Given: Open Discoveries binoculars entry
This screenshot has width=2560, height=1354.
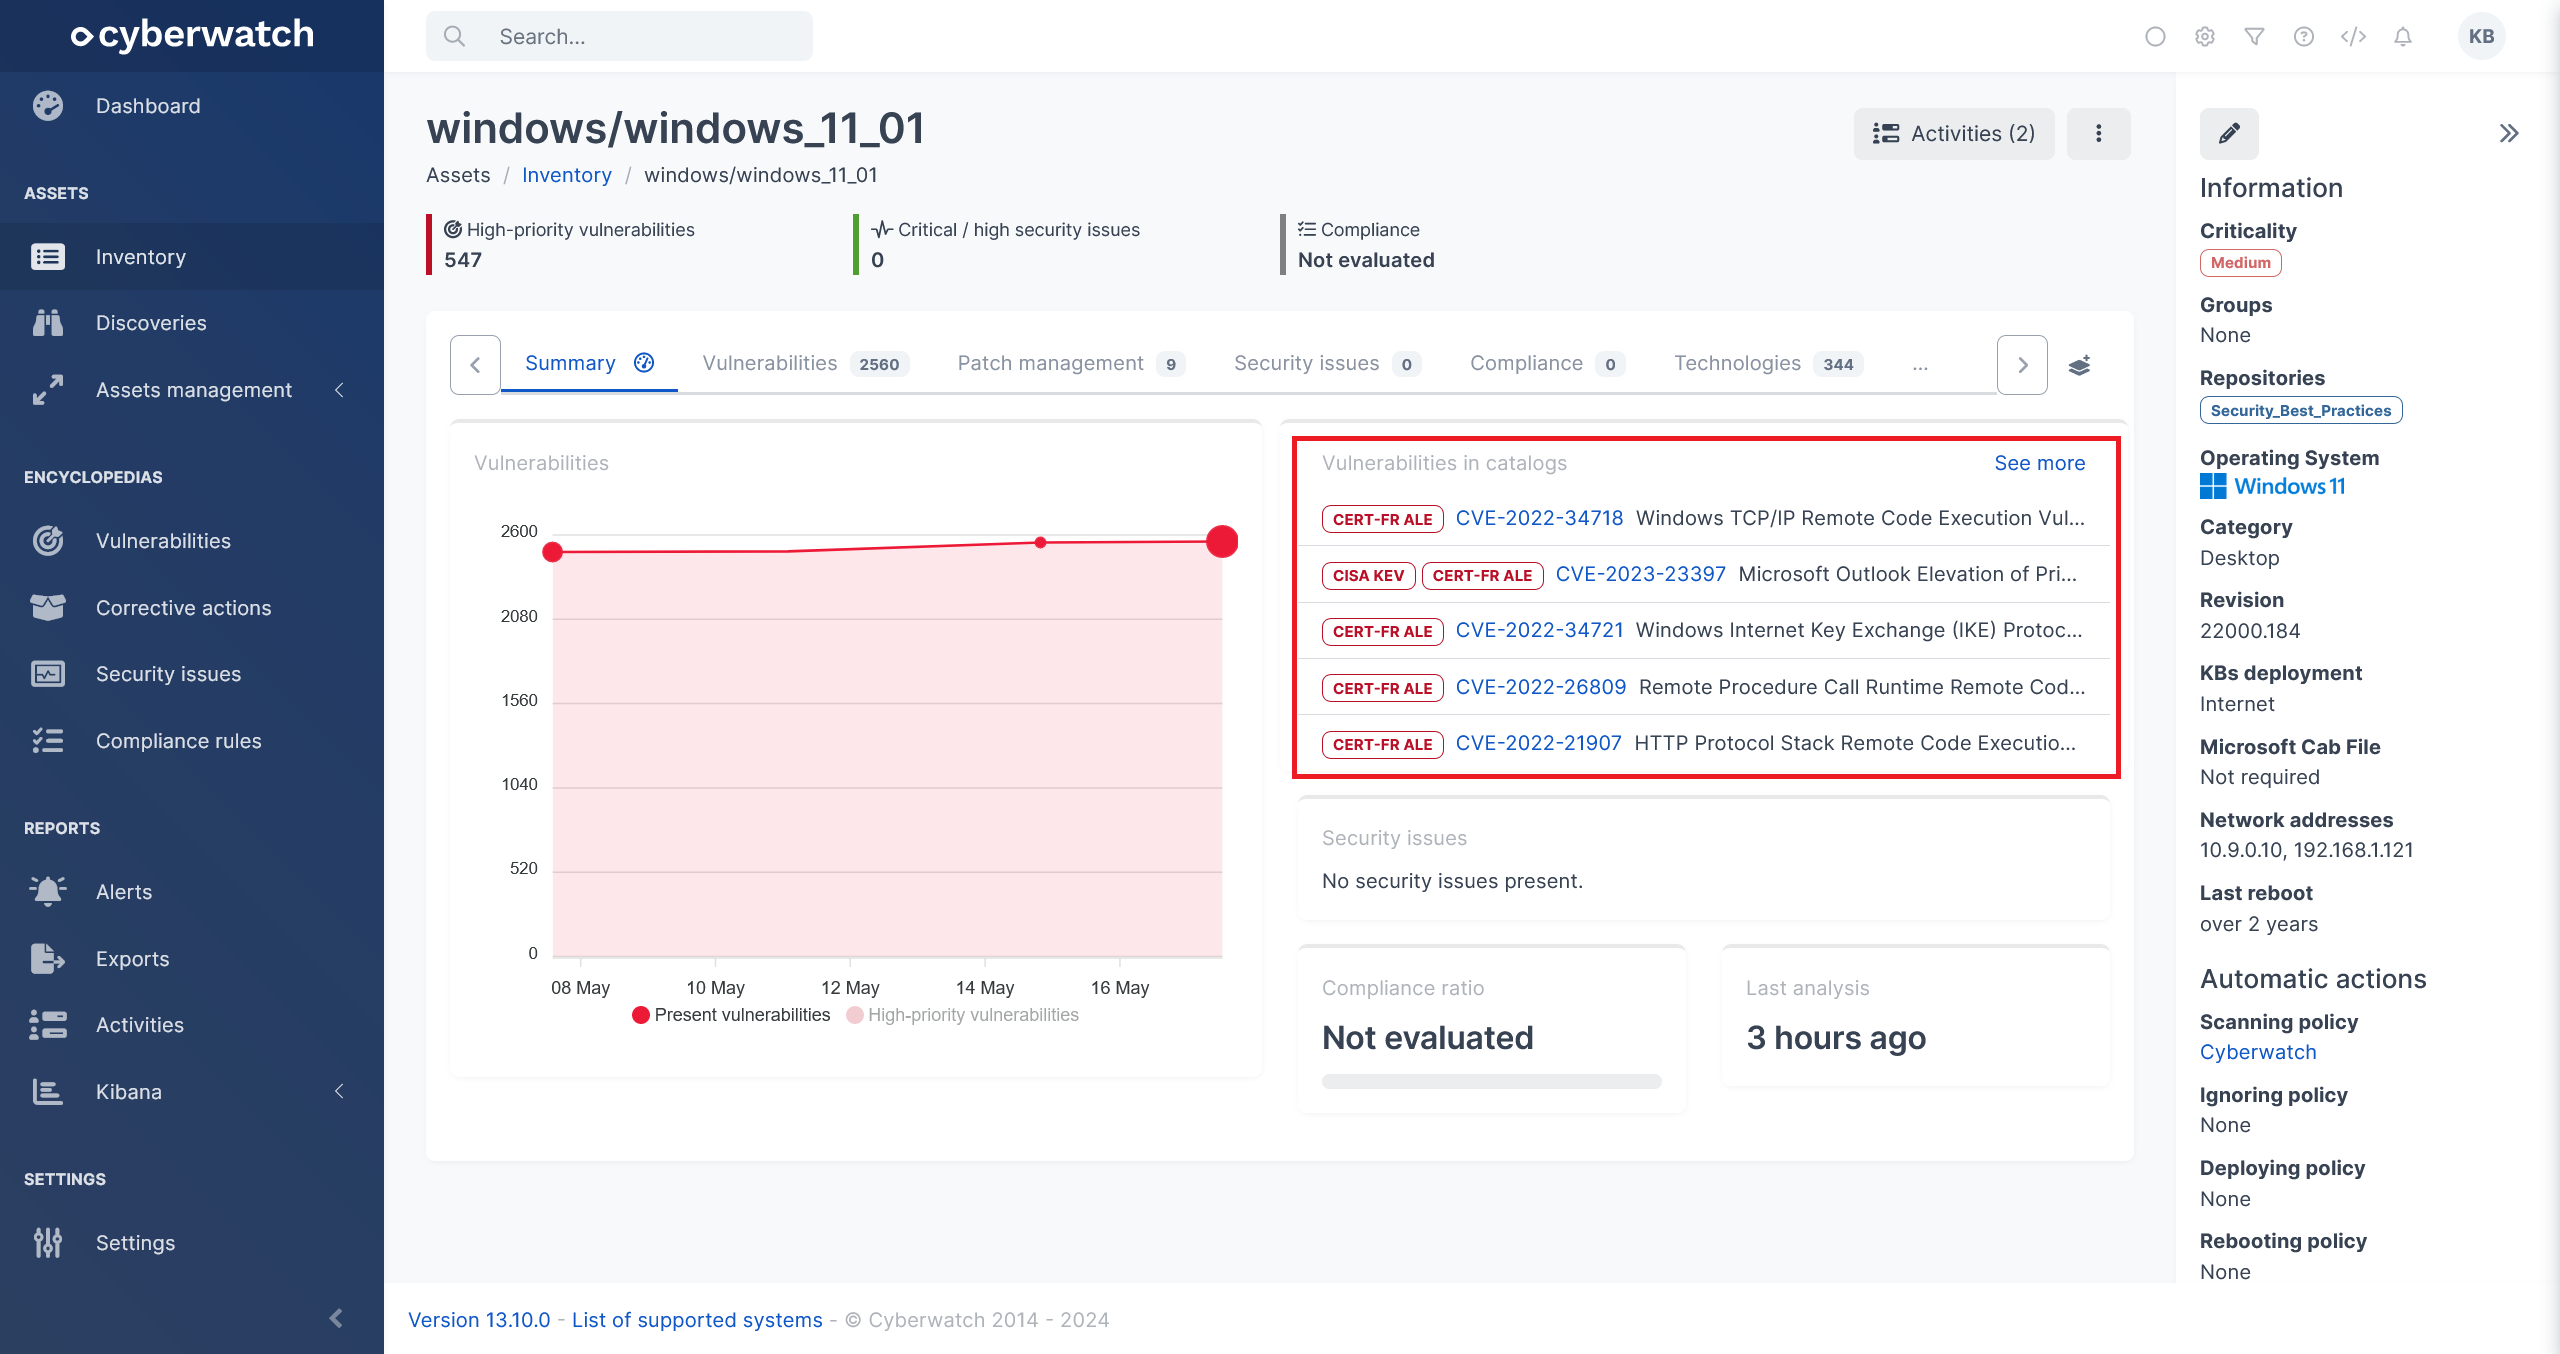Looking at the screenshot, I should [151, 323].
